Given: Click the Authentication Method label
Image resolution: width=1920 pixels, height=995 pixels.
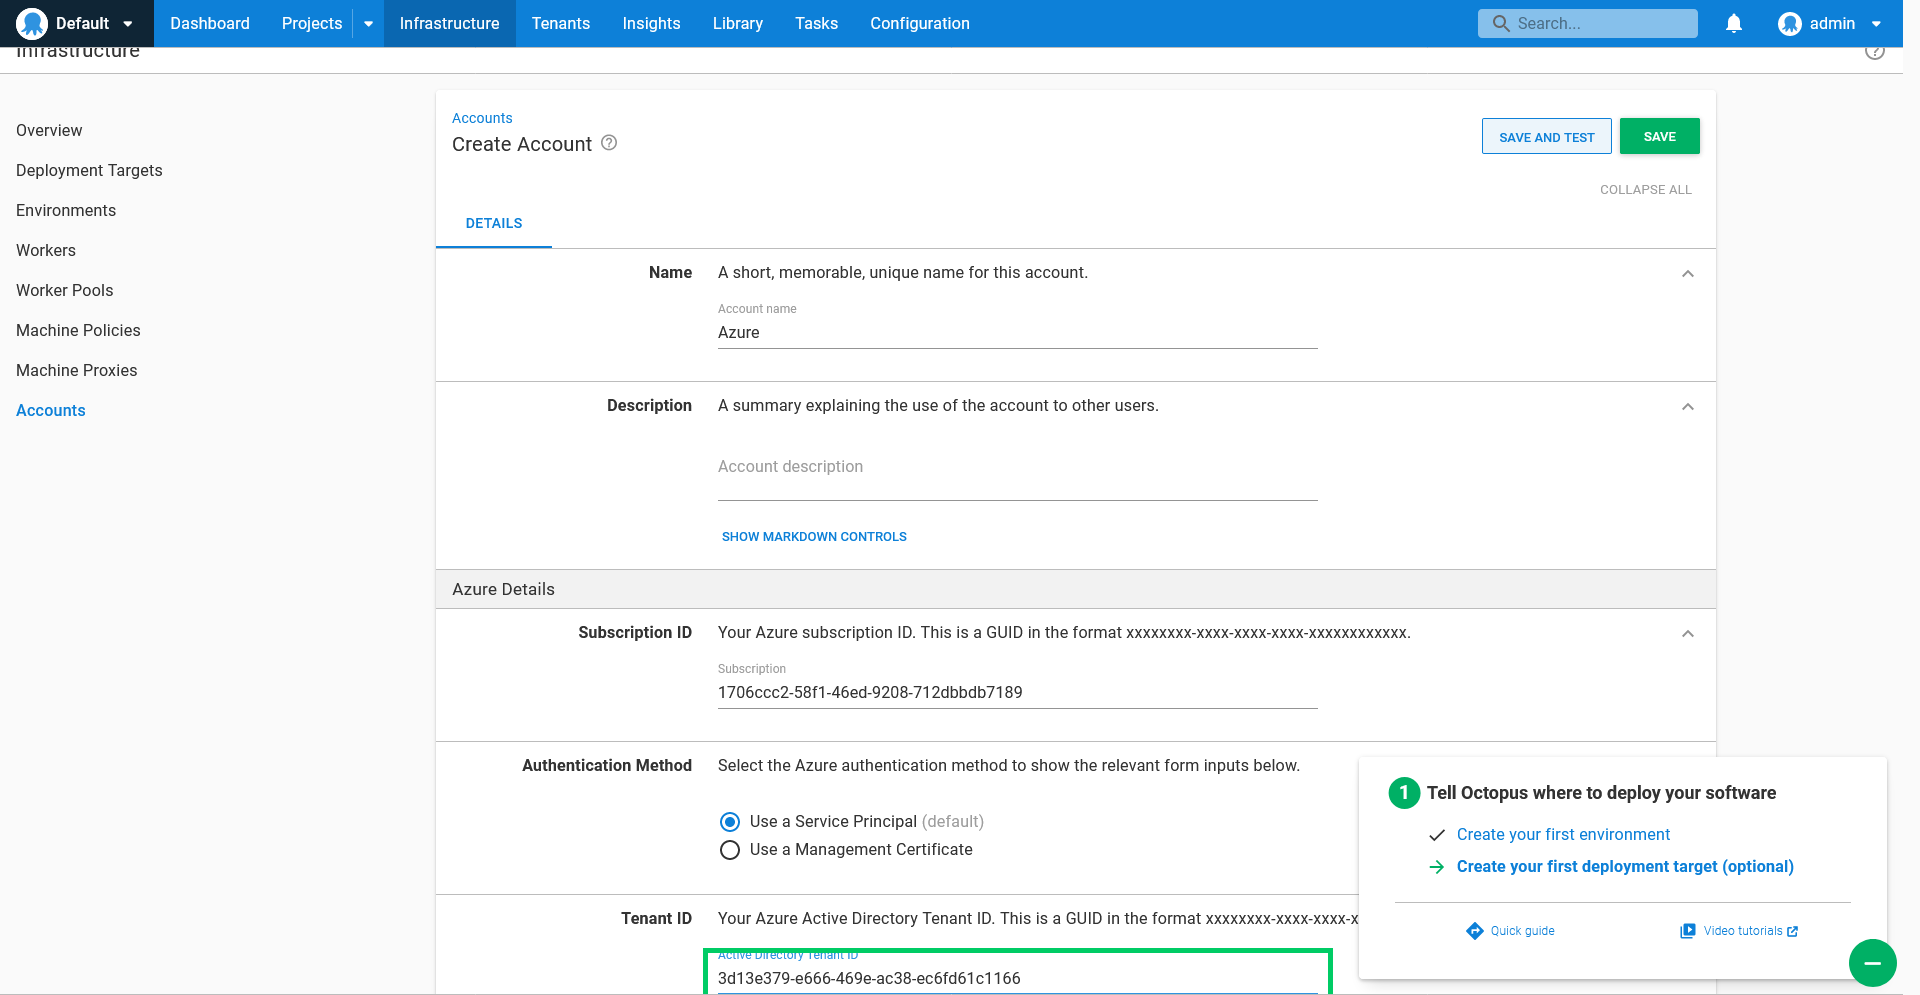Looking at the screenshot, I should point(607,765).
